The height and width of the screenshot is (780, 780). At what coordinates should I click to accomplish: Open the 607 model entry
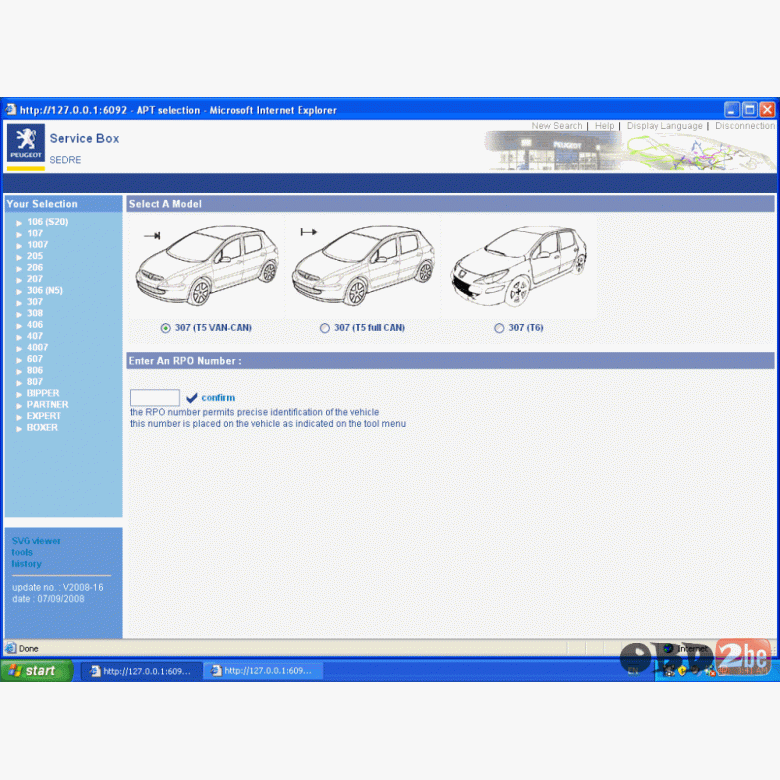[x=35, y=359]
